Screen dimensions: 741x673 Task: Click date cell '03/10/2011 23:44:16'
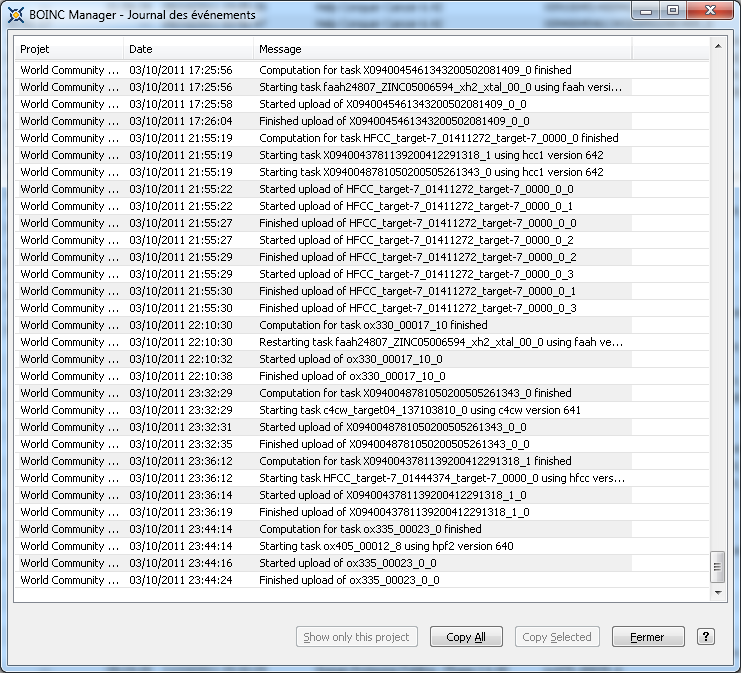181,563
